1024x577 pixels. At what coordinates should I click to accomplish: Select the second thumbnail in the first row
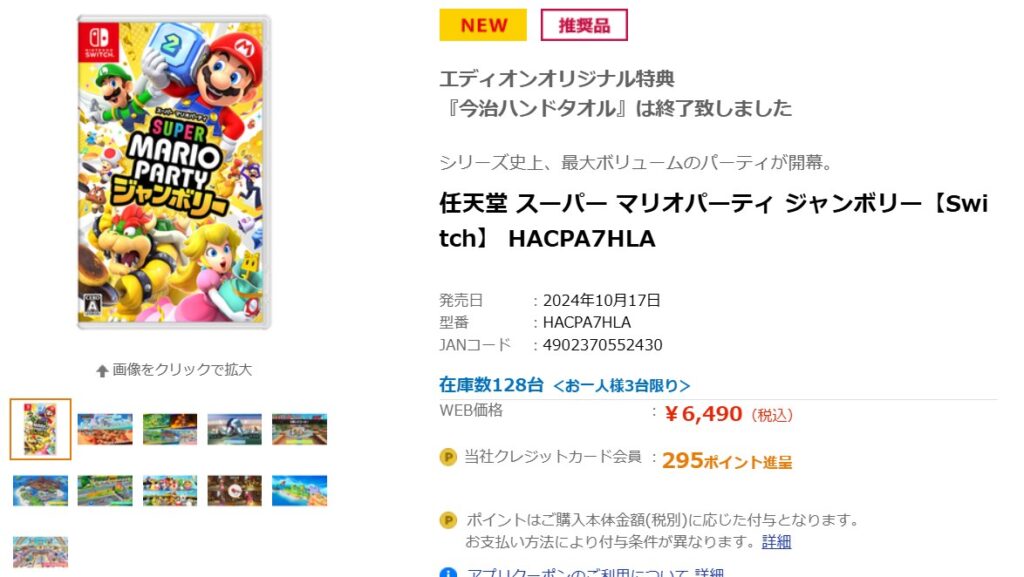(x=105, y=429)
